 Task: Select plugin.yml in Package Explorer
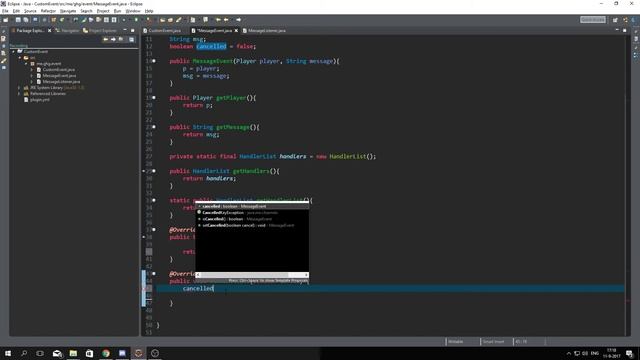pyautogui.click(x=37, y=100)
